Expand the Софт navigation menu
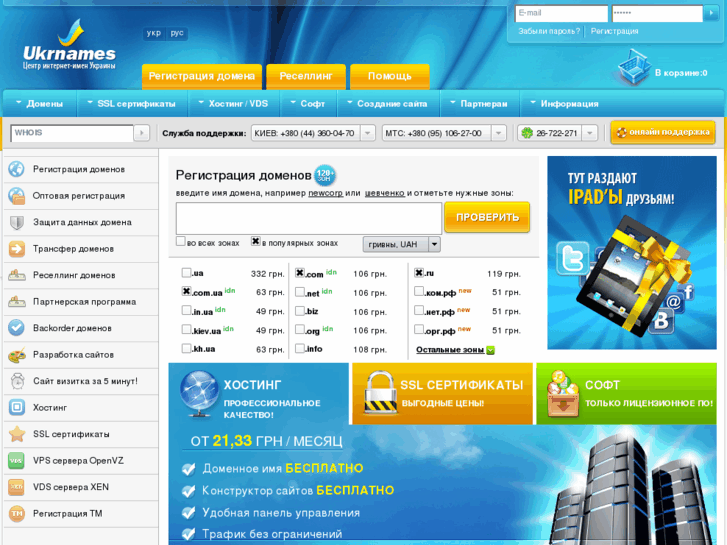 tap(308, 103)
